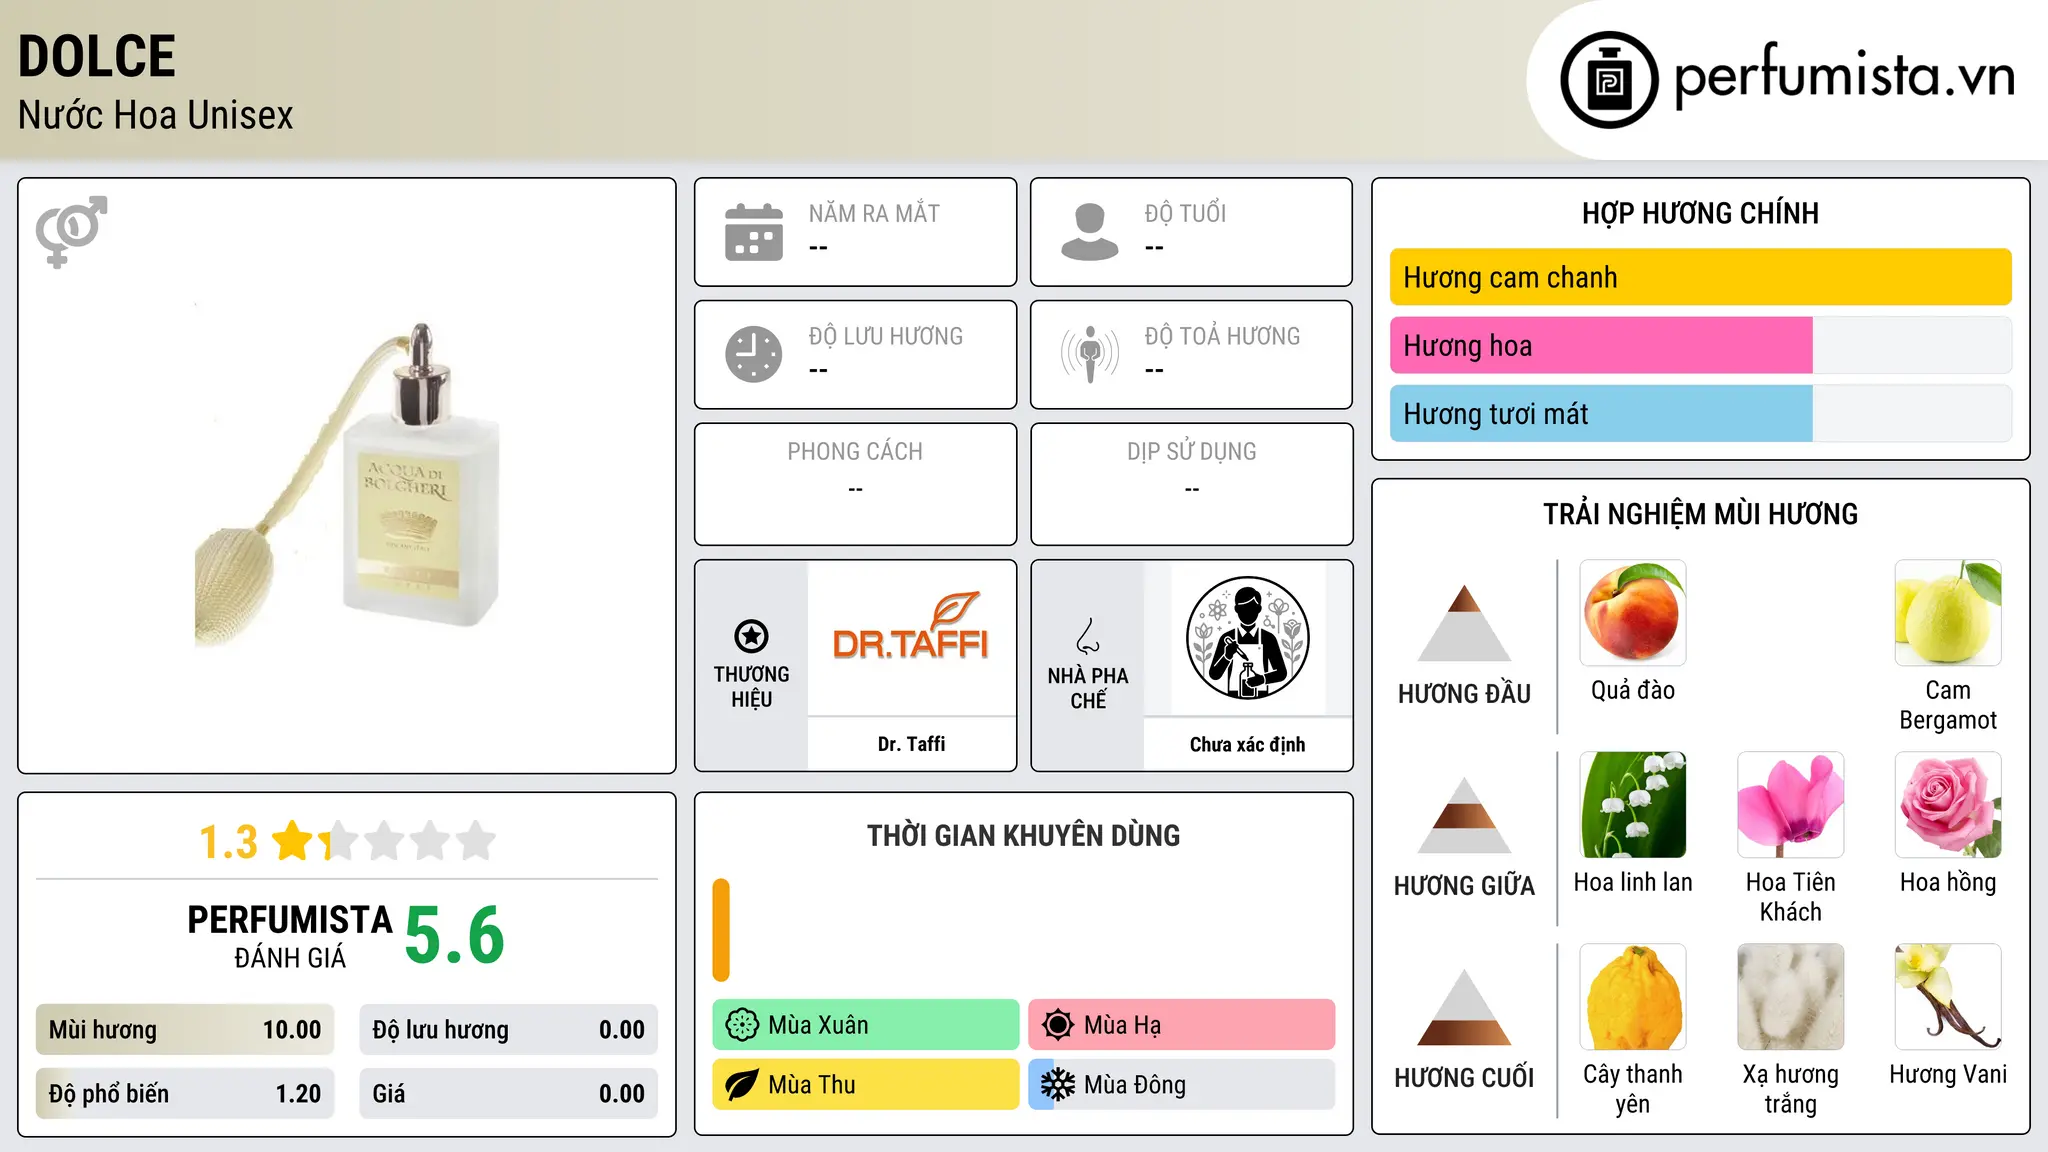Click the last grey rating star

[476, 840]
